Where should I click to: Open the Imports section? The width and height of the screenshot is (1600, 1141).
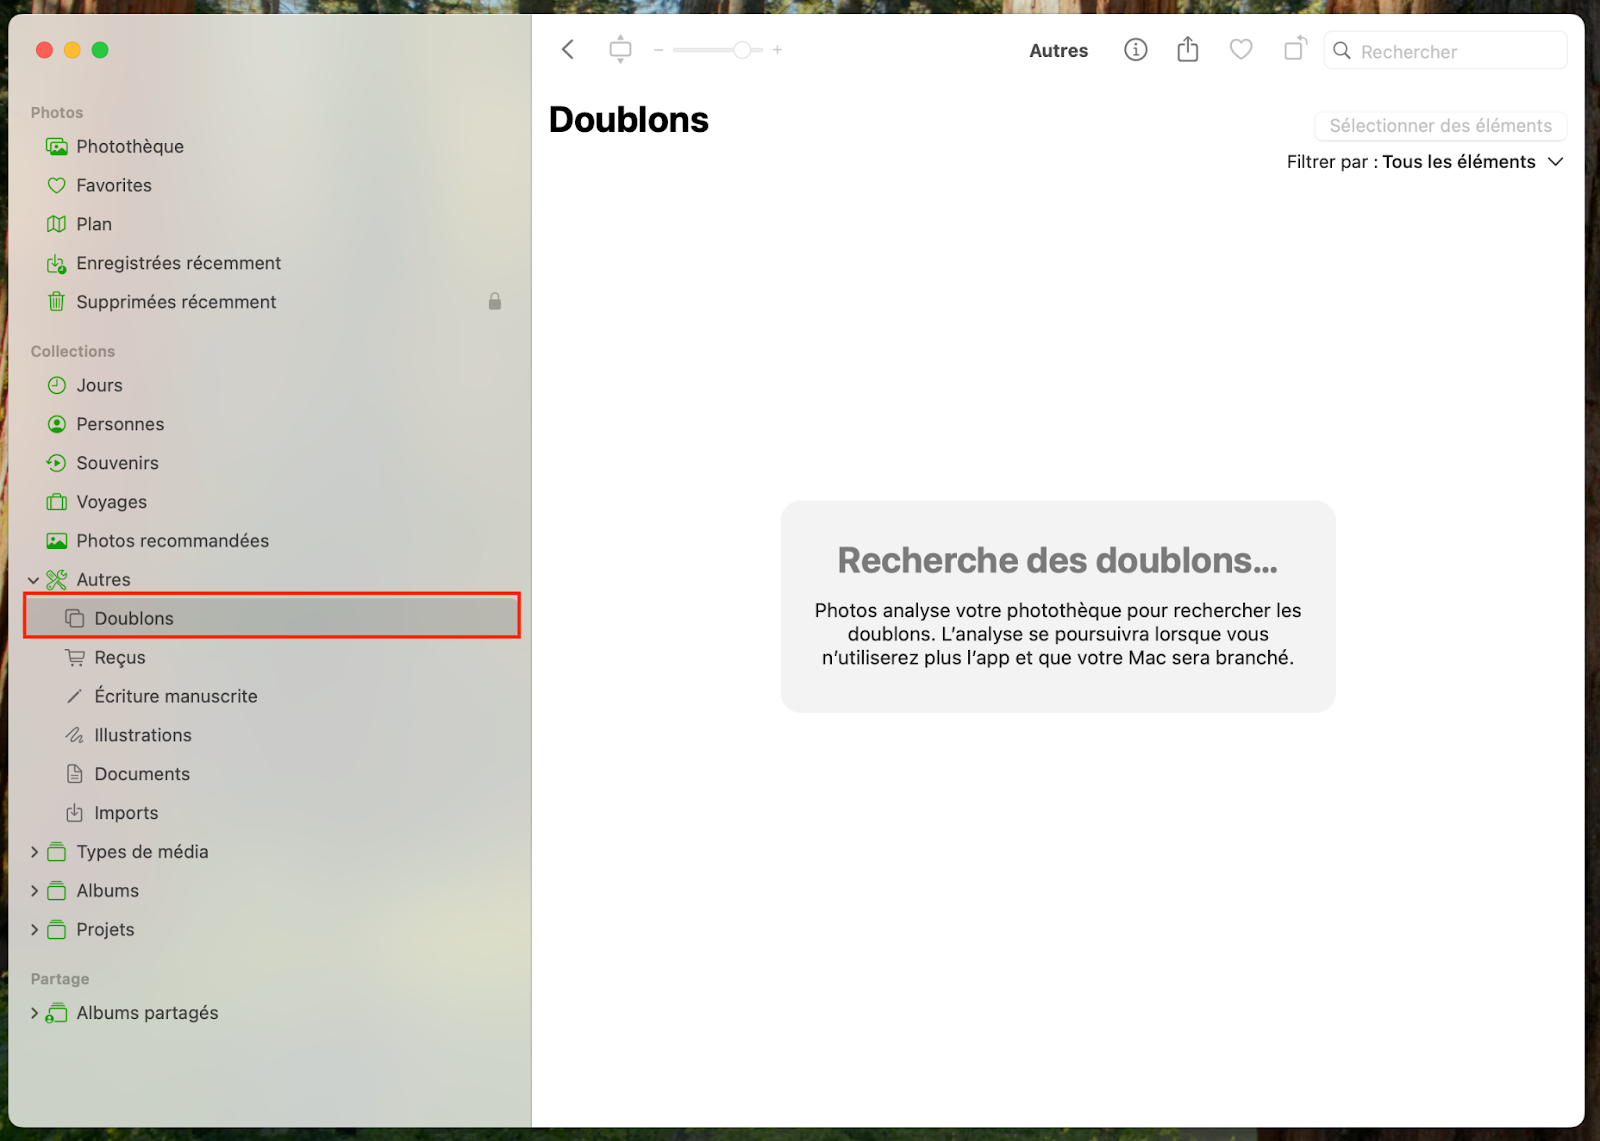[x=125, y=812]
